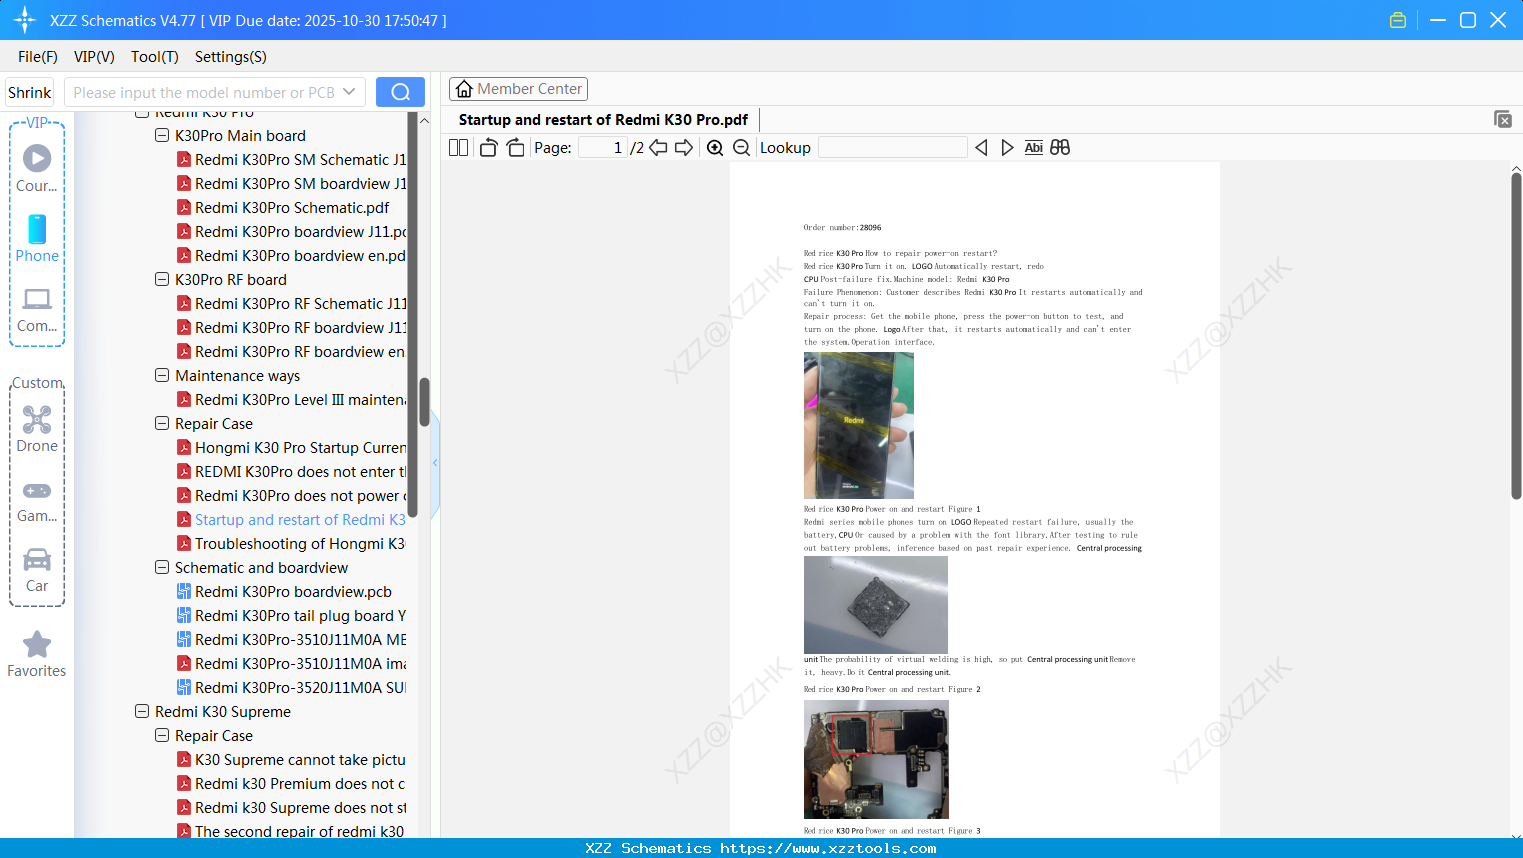Image resolution: width=1523 pixels, height=858 pixels.
Task: Click the Page number input field
Action: coord(603,148)
